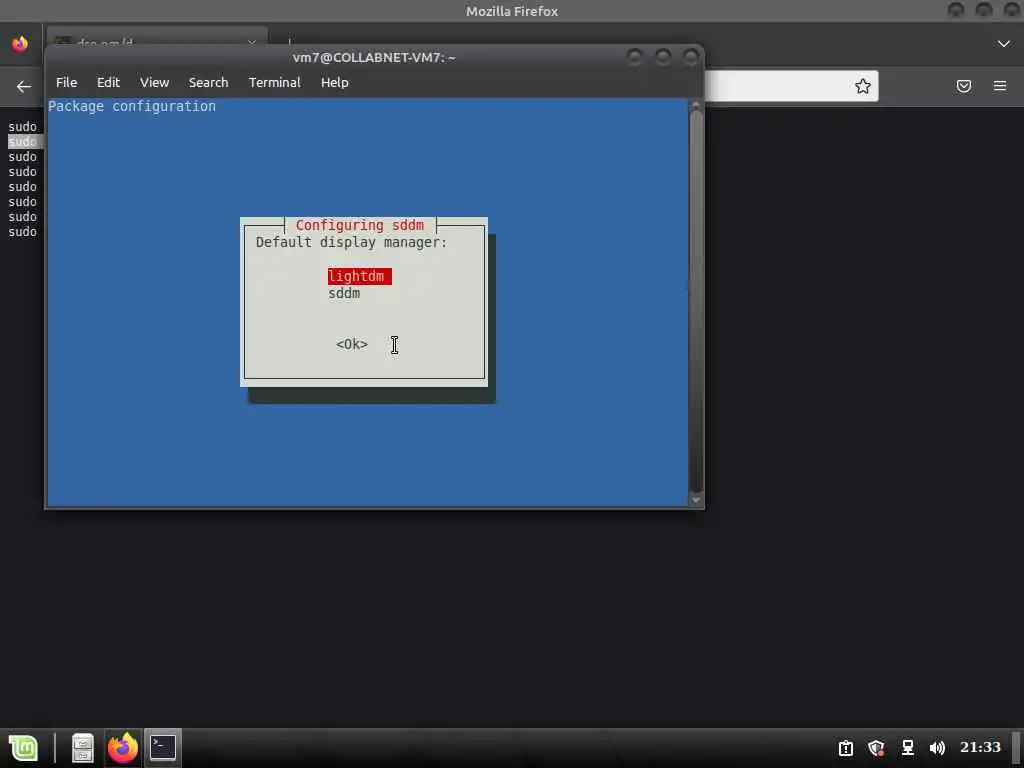Open the Firefox Pocket save icon
Viewport: 1024px width, 768px height.
963,86
